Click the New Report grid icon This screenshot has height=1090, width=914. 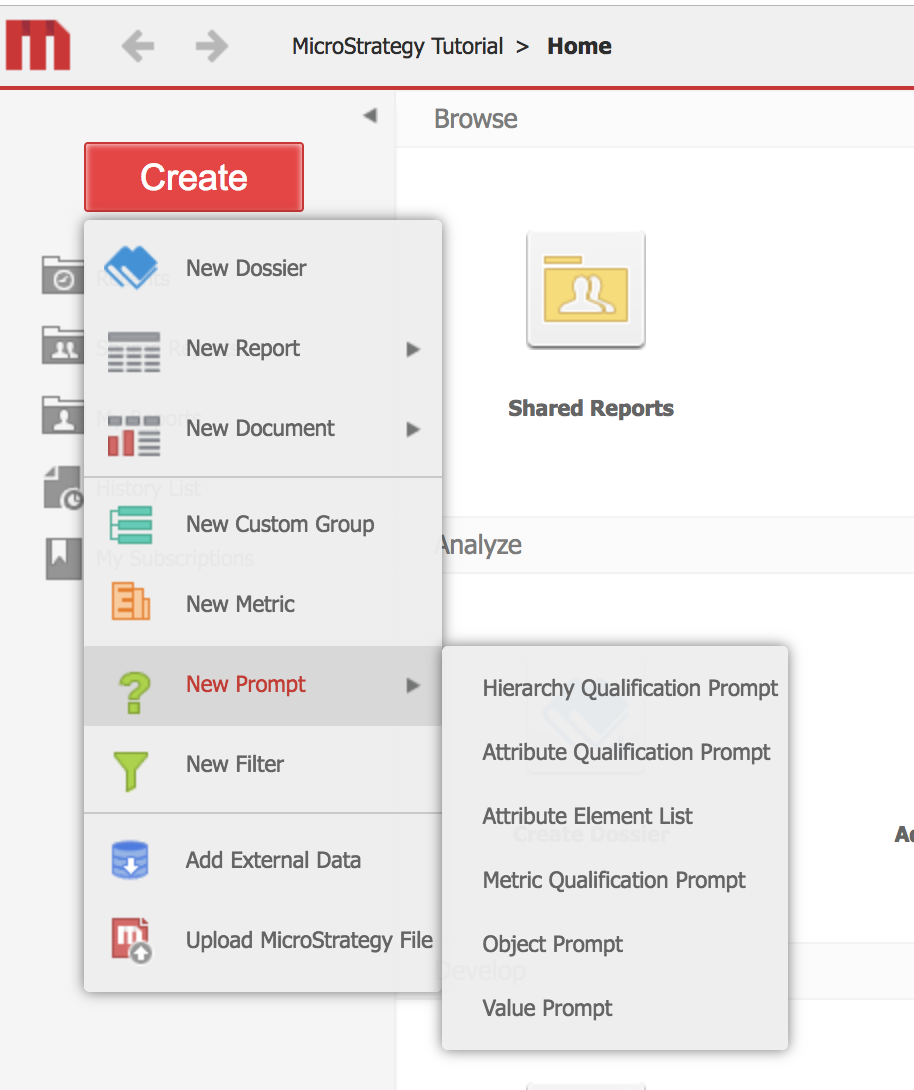[x=134, y=352]
